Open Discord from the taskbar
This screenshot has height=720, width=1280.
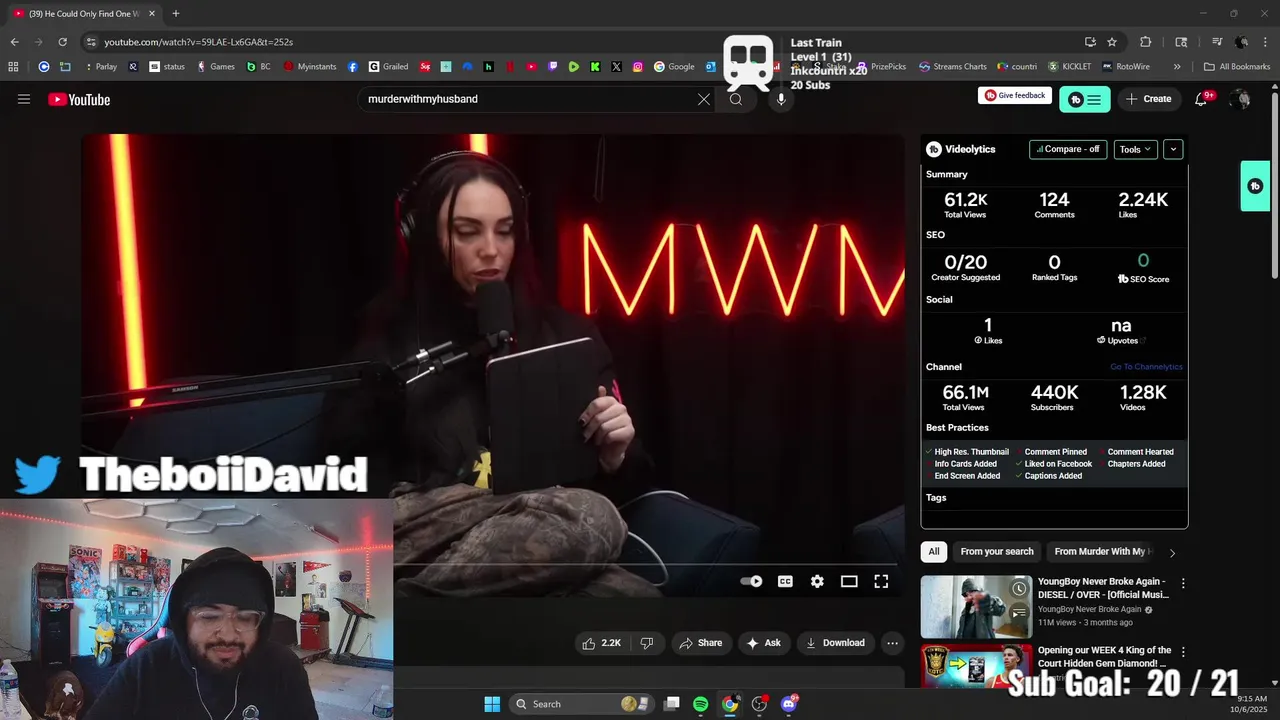pos(789,704)
